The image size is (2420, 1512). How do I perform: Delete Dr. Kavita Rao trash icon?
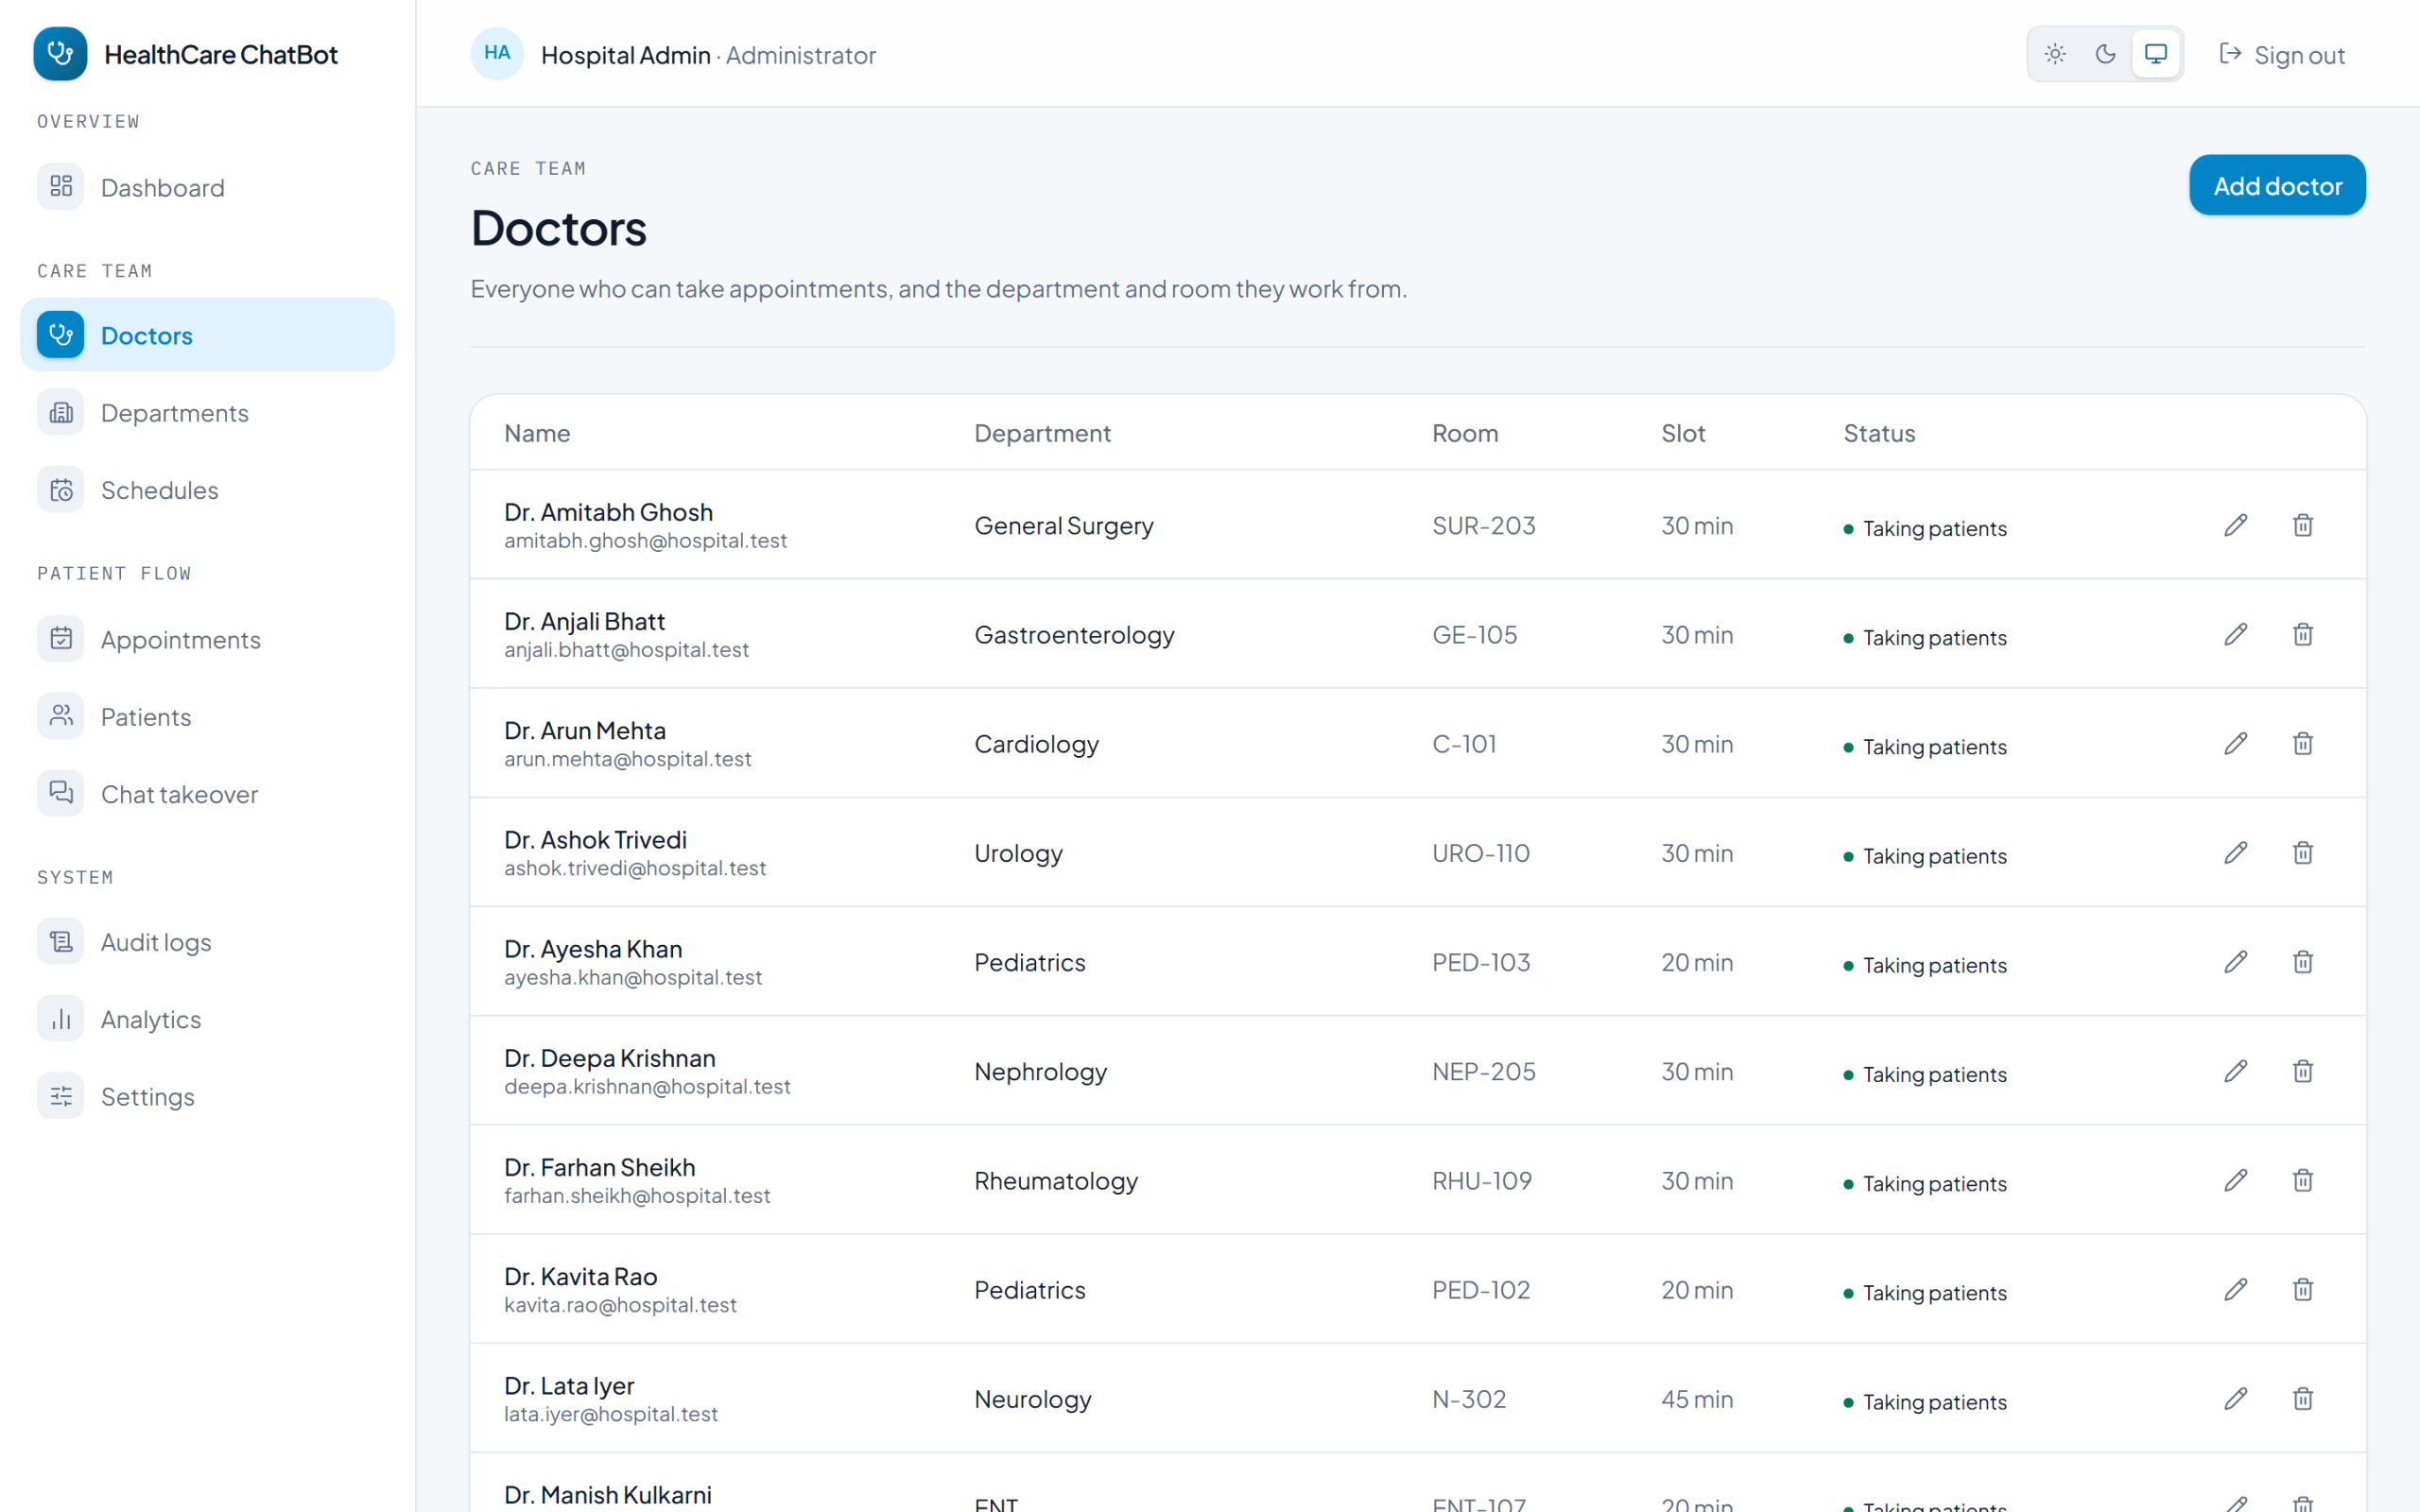pyautogui.click(x=2303, y=1289)
